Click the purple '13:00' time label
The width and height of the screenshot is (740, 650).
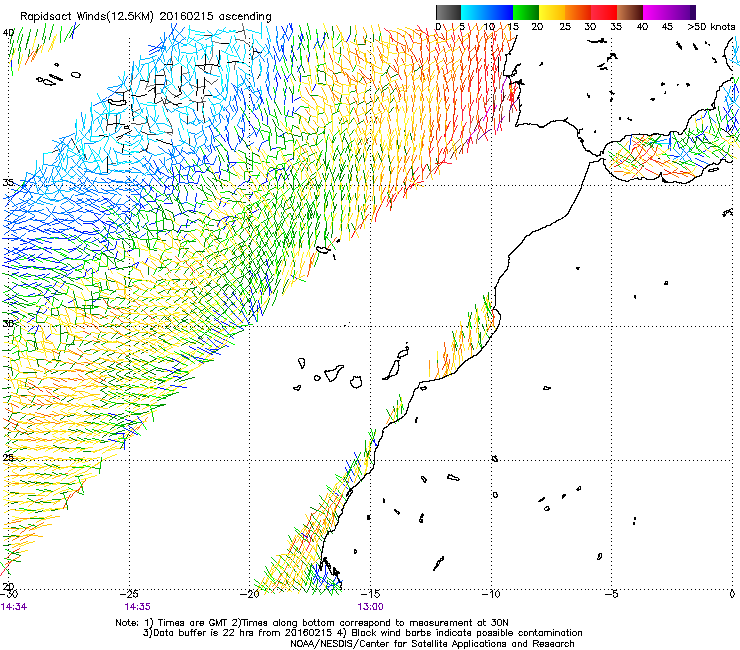[370, 607]
